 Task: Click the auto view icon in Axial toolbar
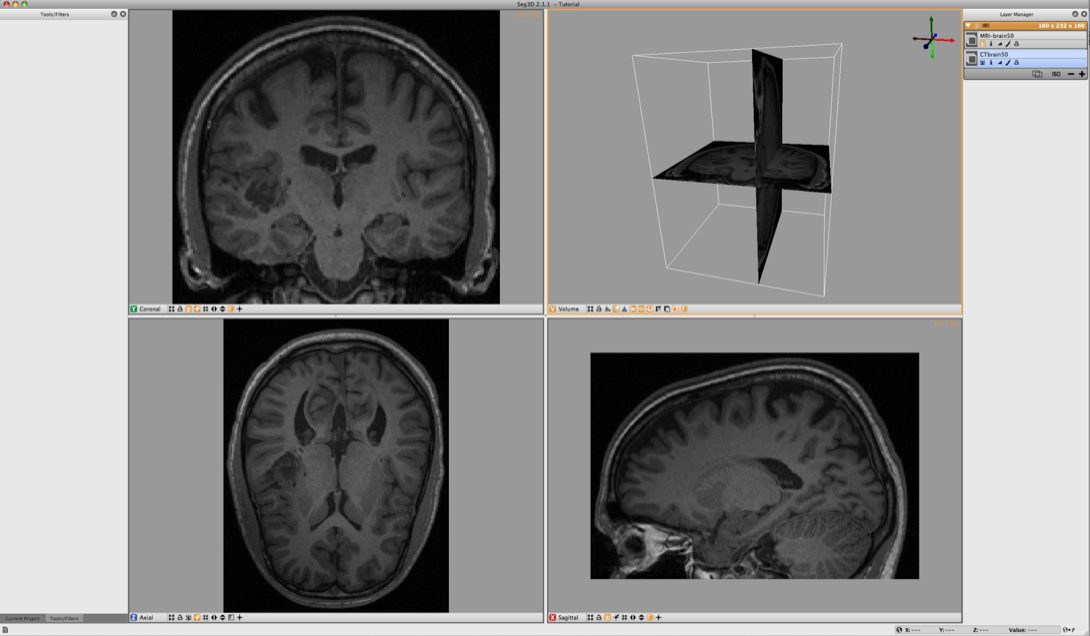(x=171, y=617)
